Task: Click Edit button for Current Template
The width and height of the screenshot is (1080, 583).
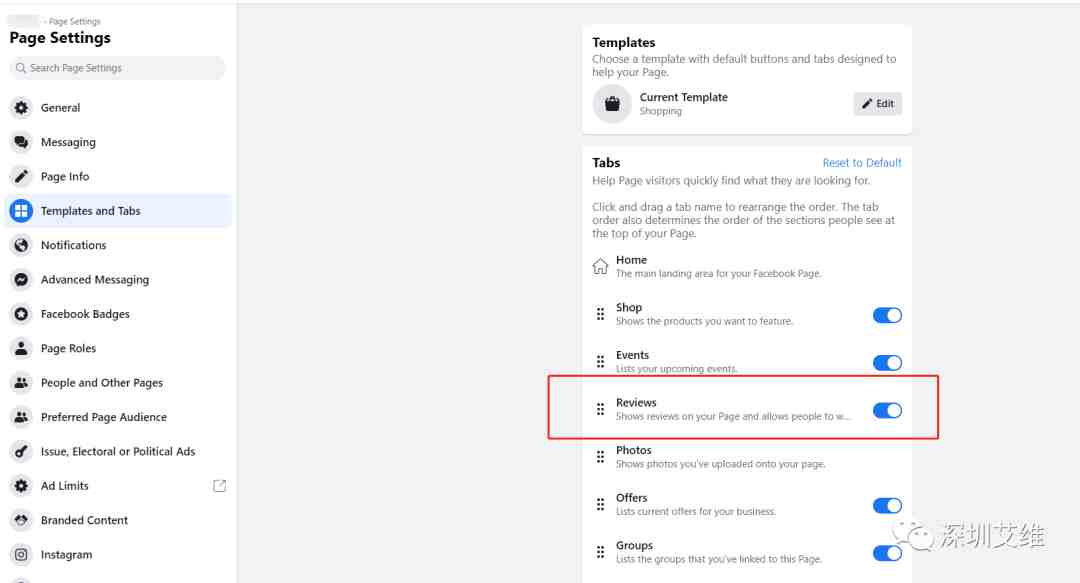Action: coord(878,104)
